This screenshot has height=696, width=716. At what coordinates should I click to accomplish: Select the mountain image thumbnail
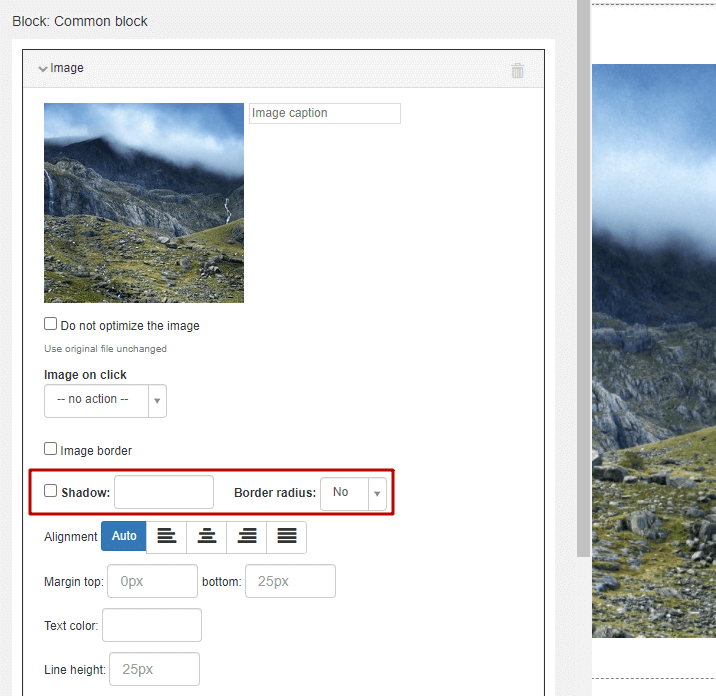pos(144,203)
